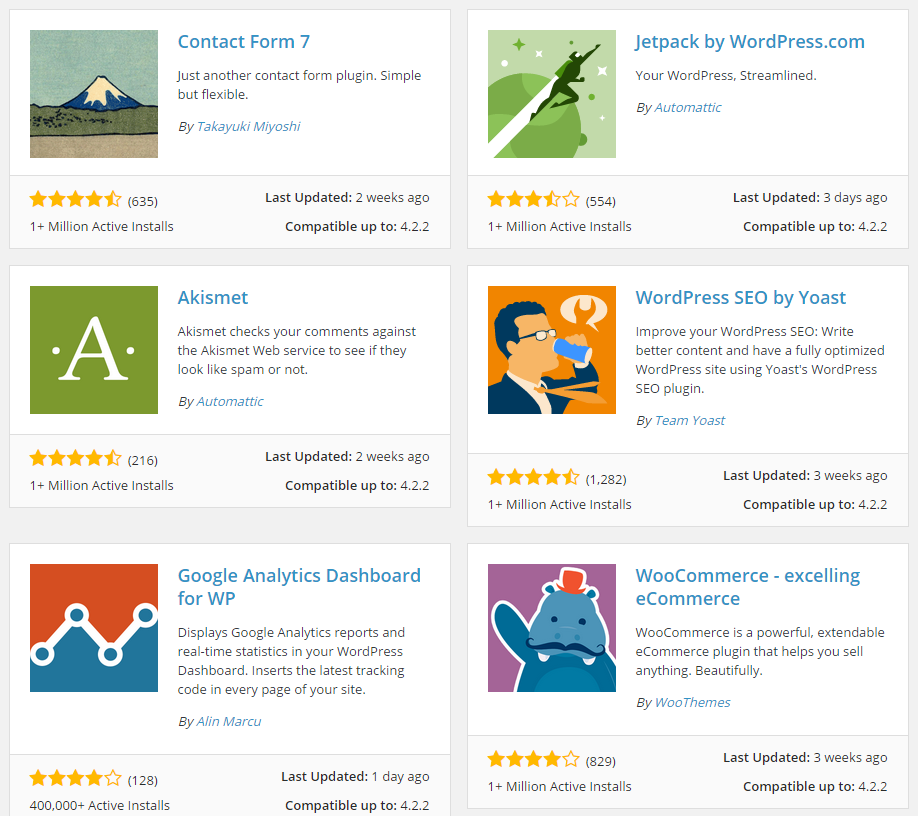Click Akismet's star rating
The image size is (918, 816).
[x=76, y=458]
